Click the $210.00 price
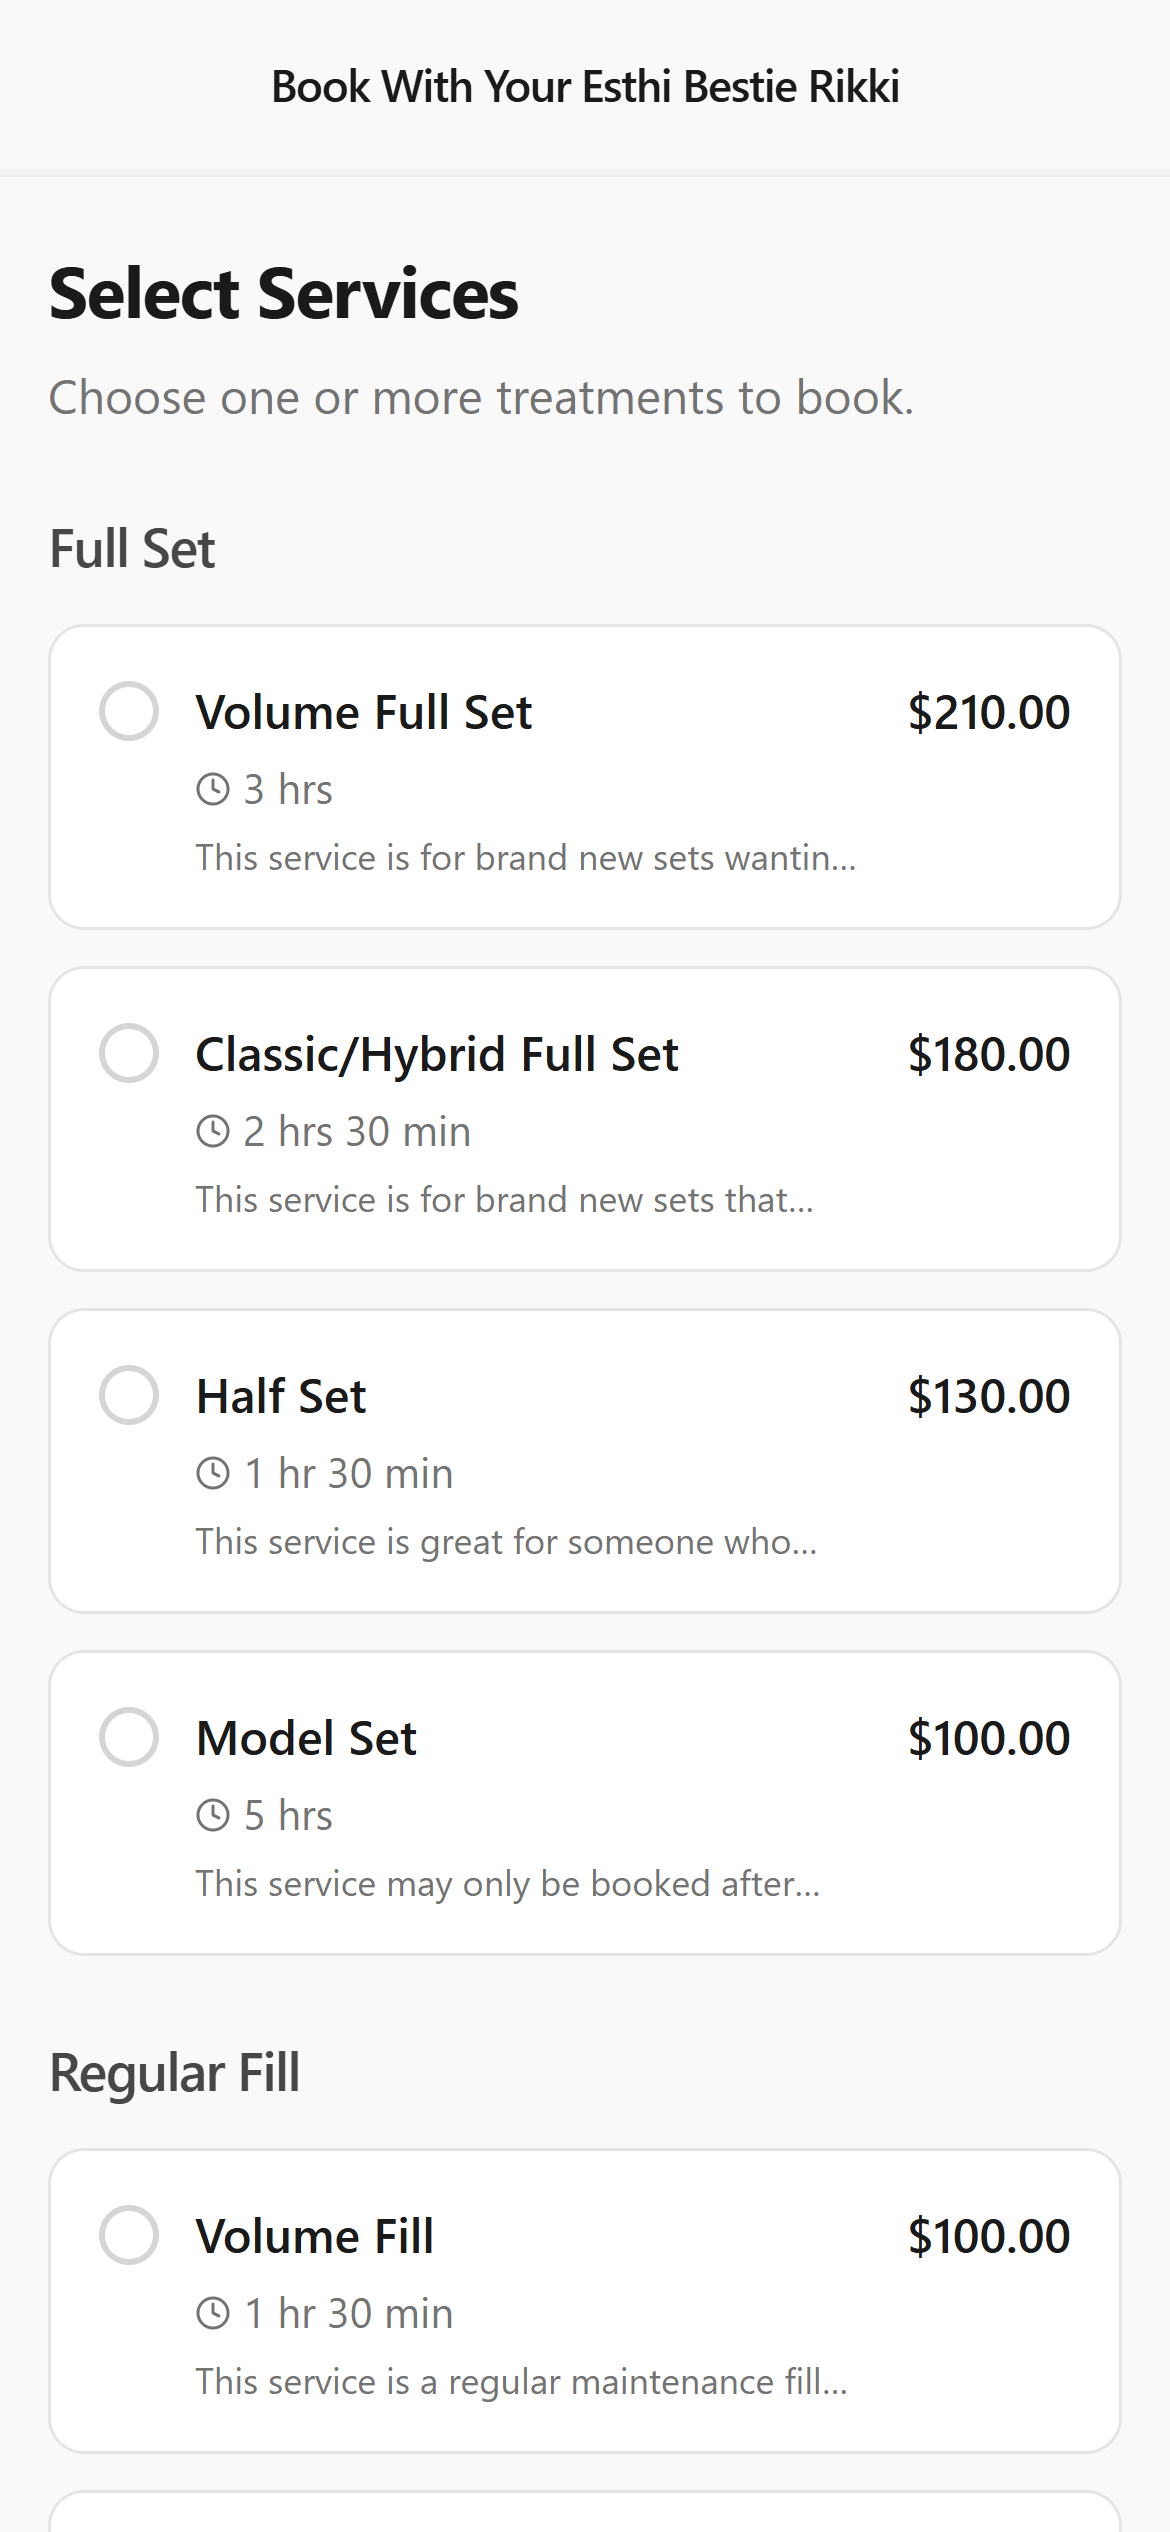This screenshot has height=2532, width=1170. point(988,713)
